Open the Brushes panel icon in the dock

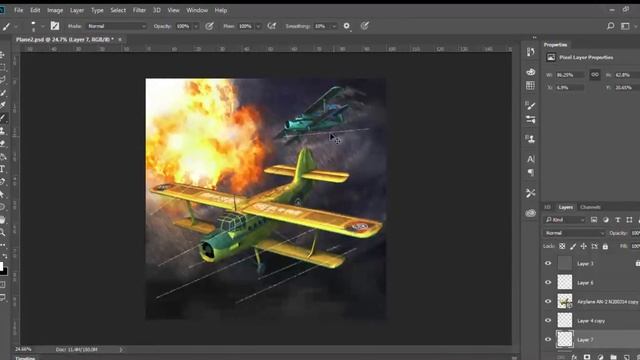(531, 106)
